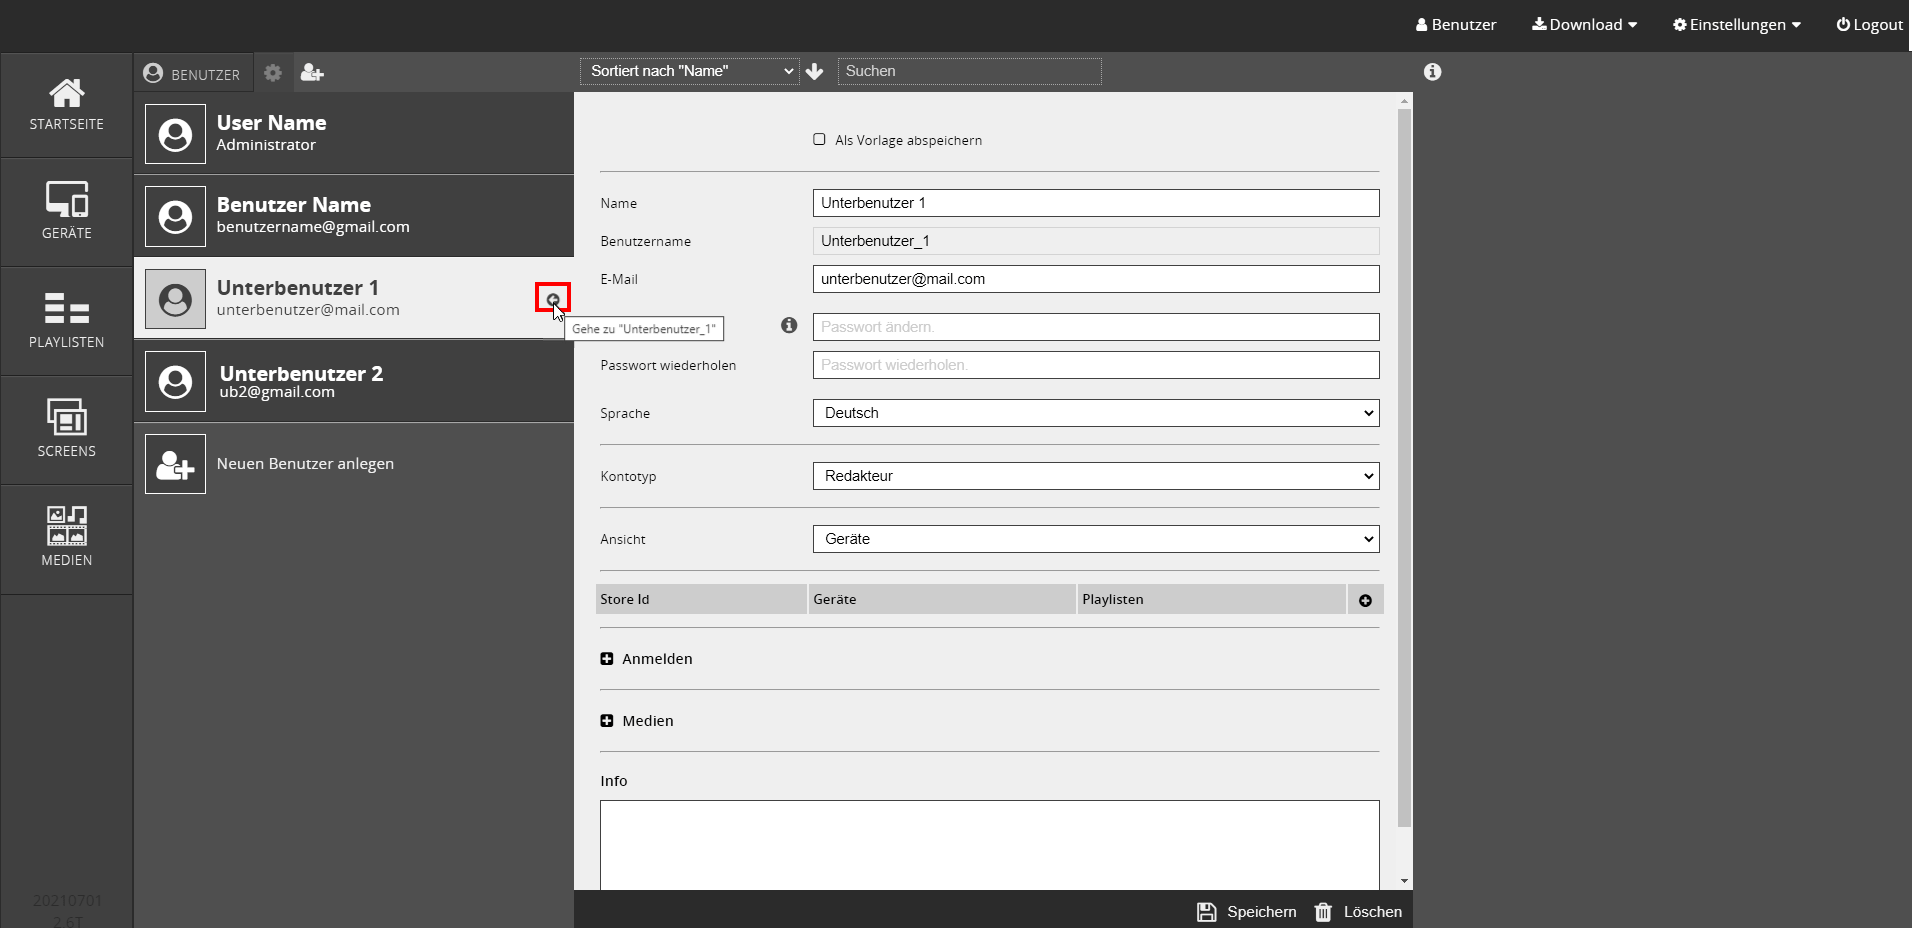Enable the Als Vorlage abspeichern checkbox
The width and height of the screenshot is (1912, 928).
tap(819, 140)
